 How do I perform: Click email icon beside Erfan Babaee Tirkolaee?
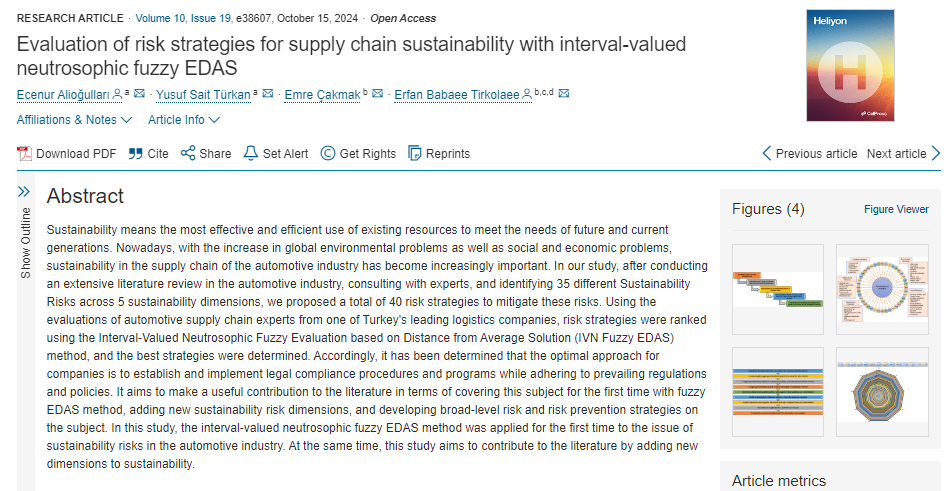(564, 95)
